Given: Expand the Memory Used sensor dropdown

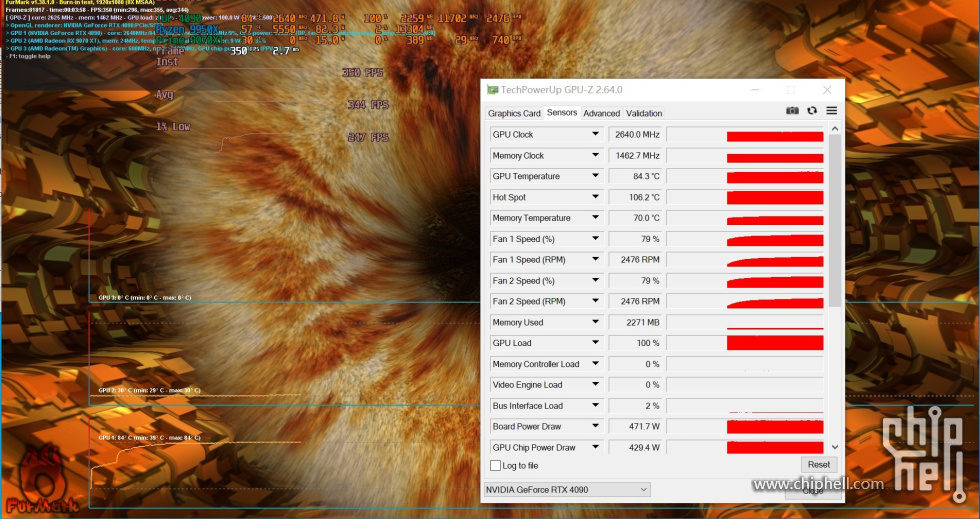Looking at the screenshot, I should (x=596, y=322).
